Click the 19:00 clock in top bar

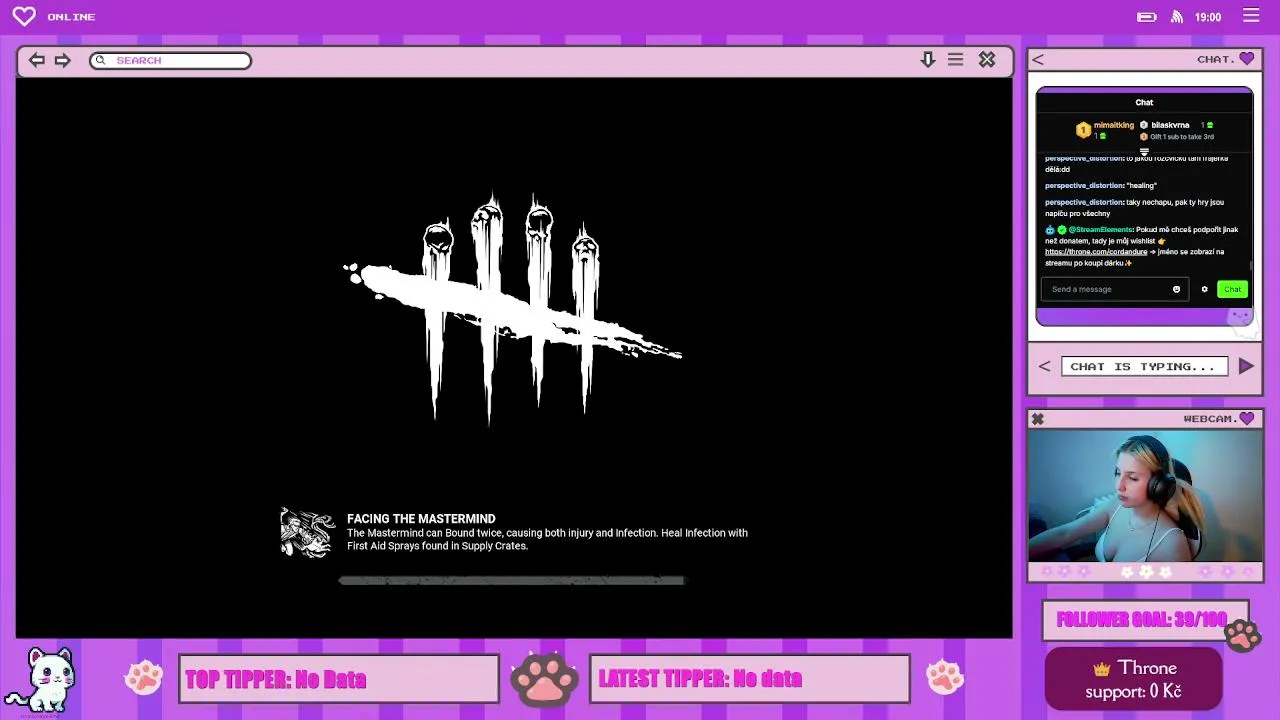click(x=1208, y=17)
